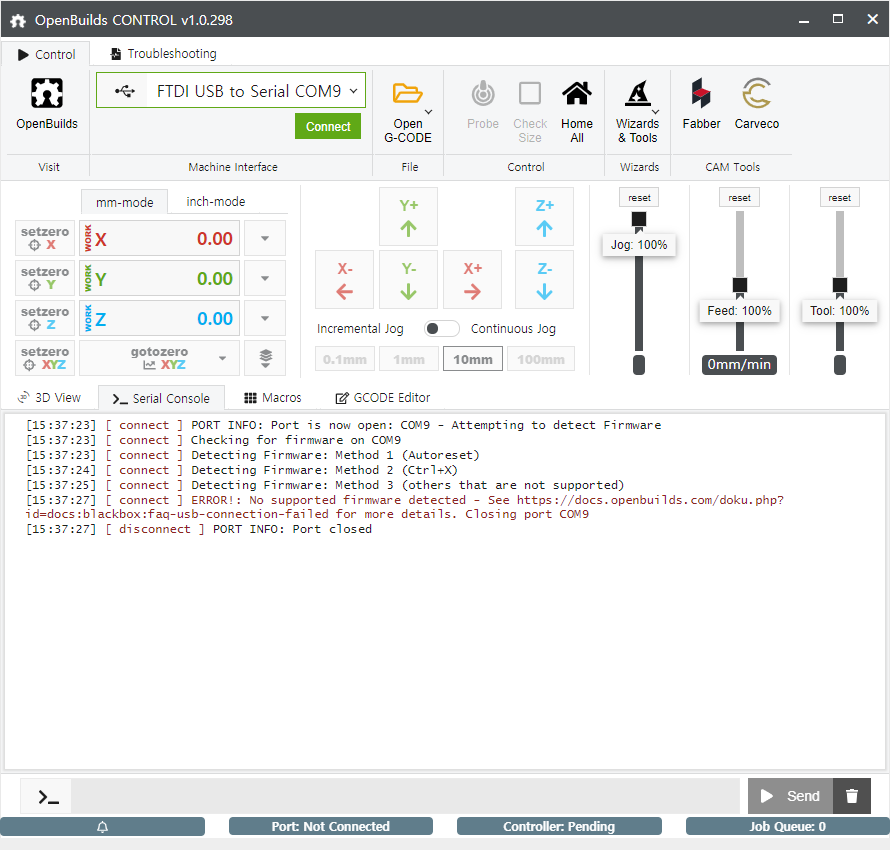Jog the X+ axis arrow

coord(472,280)
